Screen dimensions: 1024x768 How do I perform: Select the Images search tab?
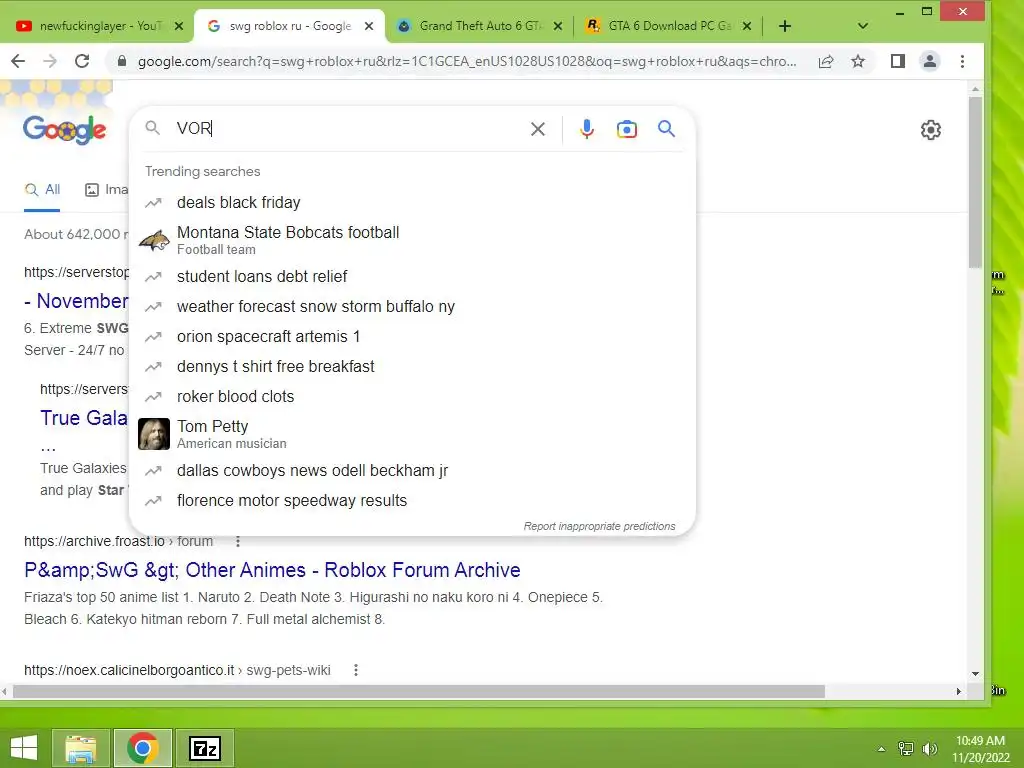click(106, 190)
